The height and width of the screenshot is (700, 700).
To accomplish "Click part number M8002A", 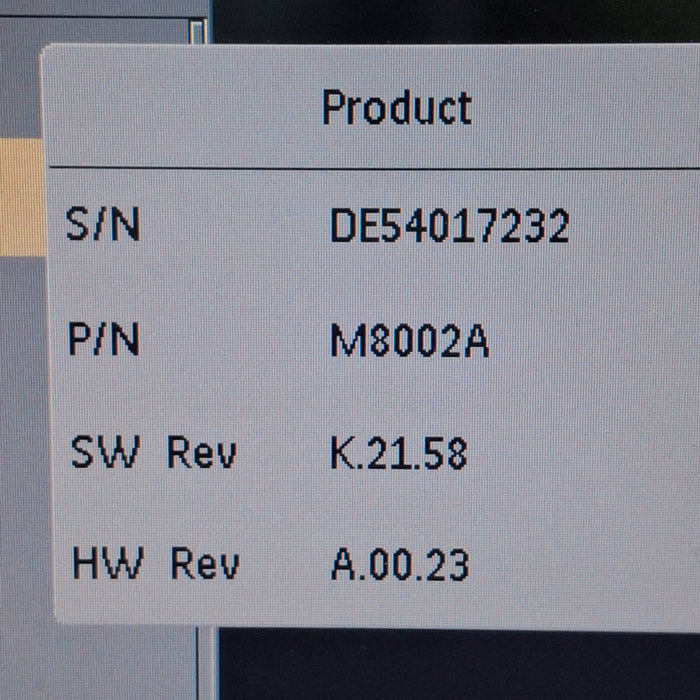I will [409, 342].
